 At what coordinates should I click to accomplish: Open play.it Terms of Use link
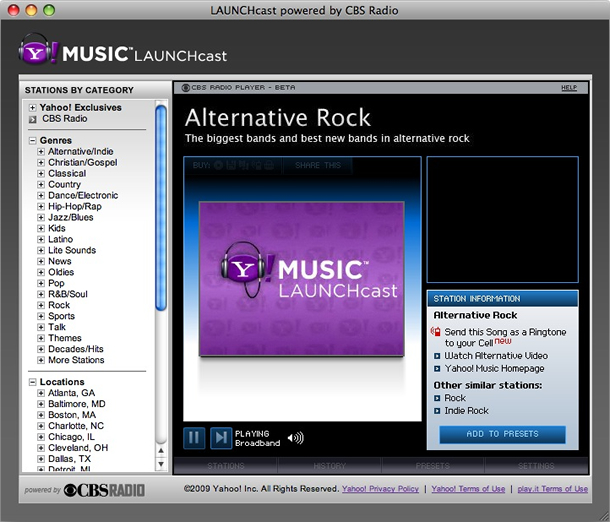point(552,489)
